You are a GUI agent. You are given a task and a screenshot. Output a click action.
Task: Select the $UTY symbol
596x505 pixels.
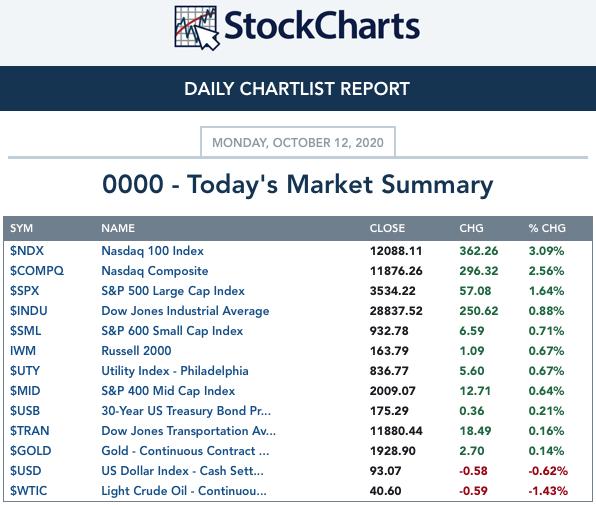tap(25, 371)
